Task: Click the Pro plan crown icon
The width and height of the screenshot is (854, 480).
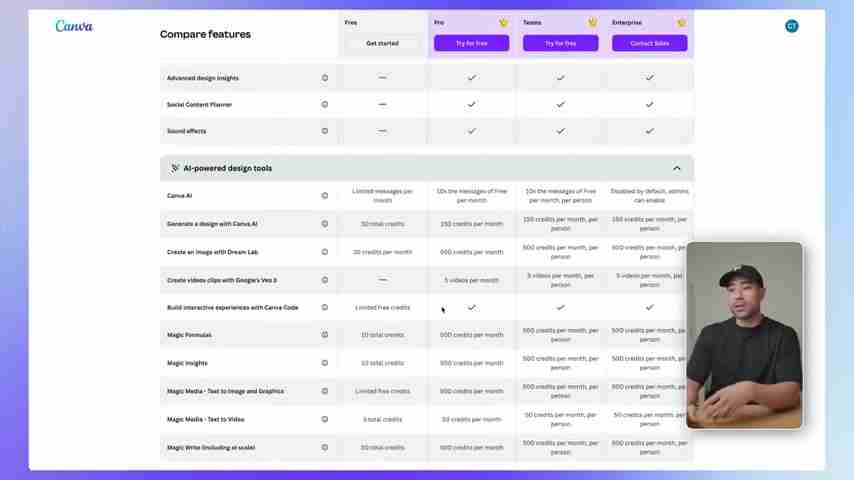Action: 503,23
